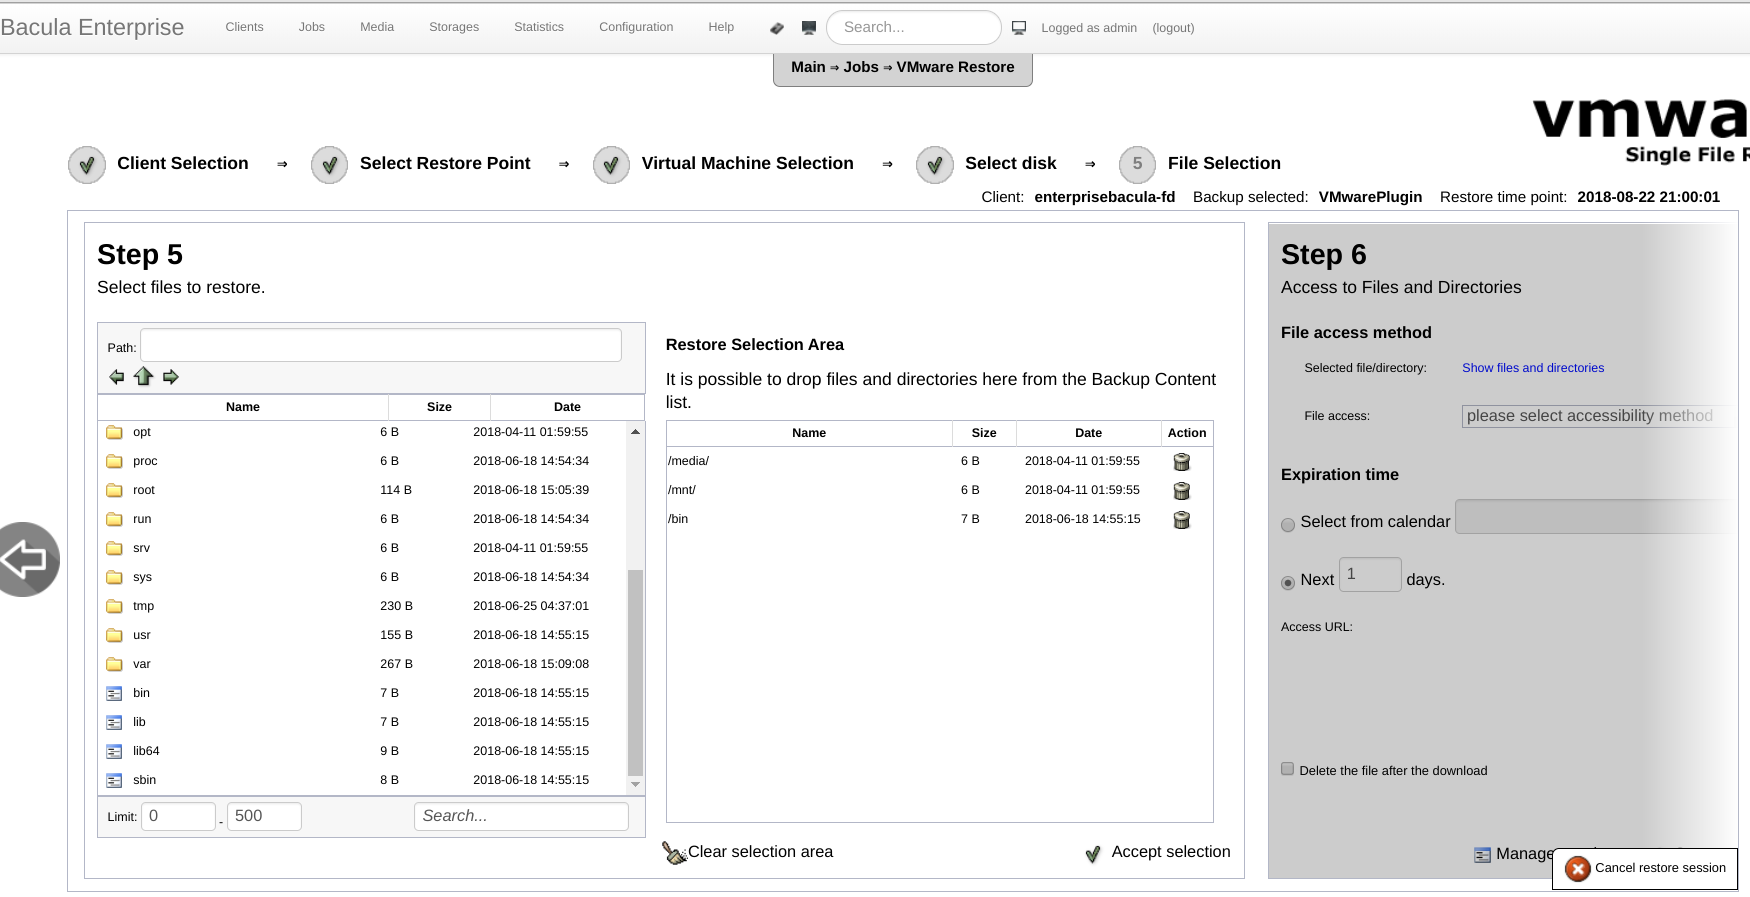Click Select Restore Point checkmark icon
Screen dimensions: 1750x897
click(329, 164)
